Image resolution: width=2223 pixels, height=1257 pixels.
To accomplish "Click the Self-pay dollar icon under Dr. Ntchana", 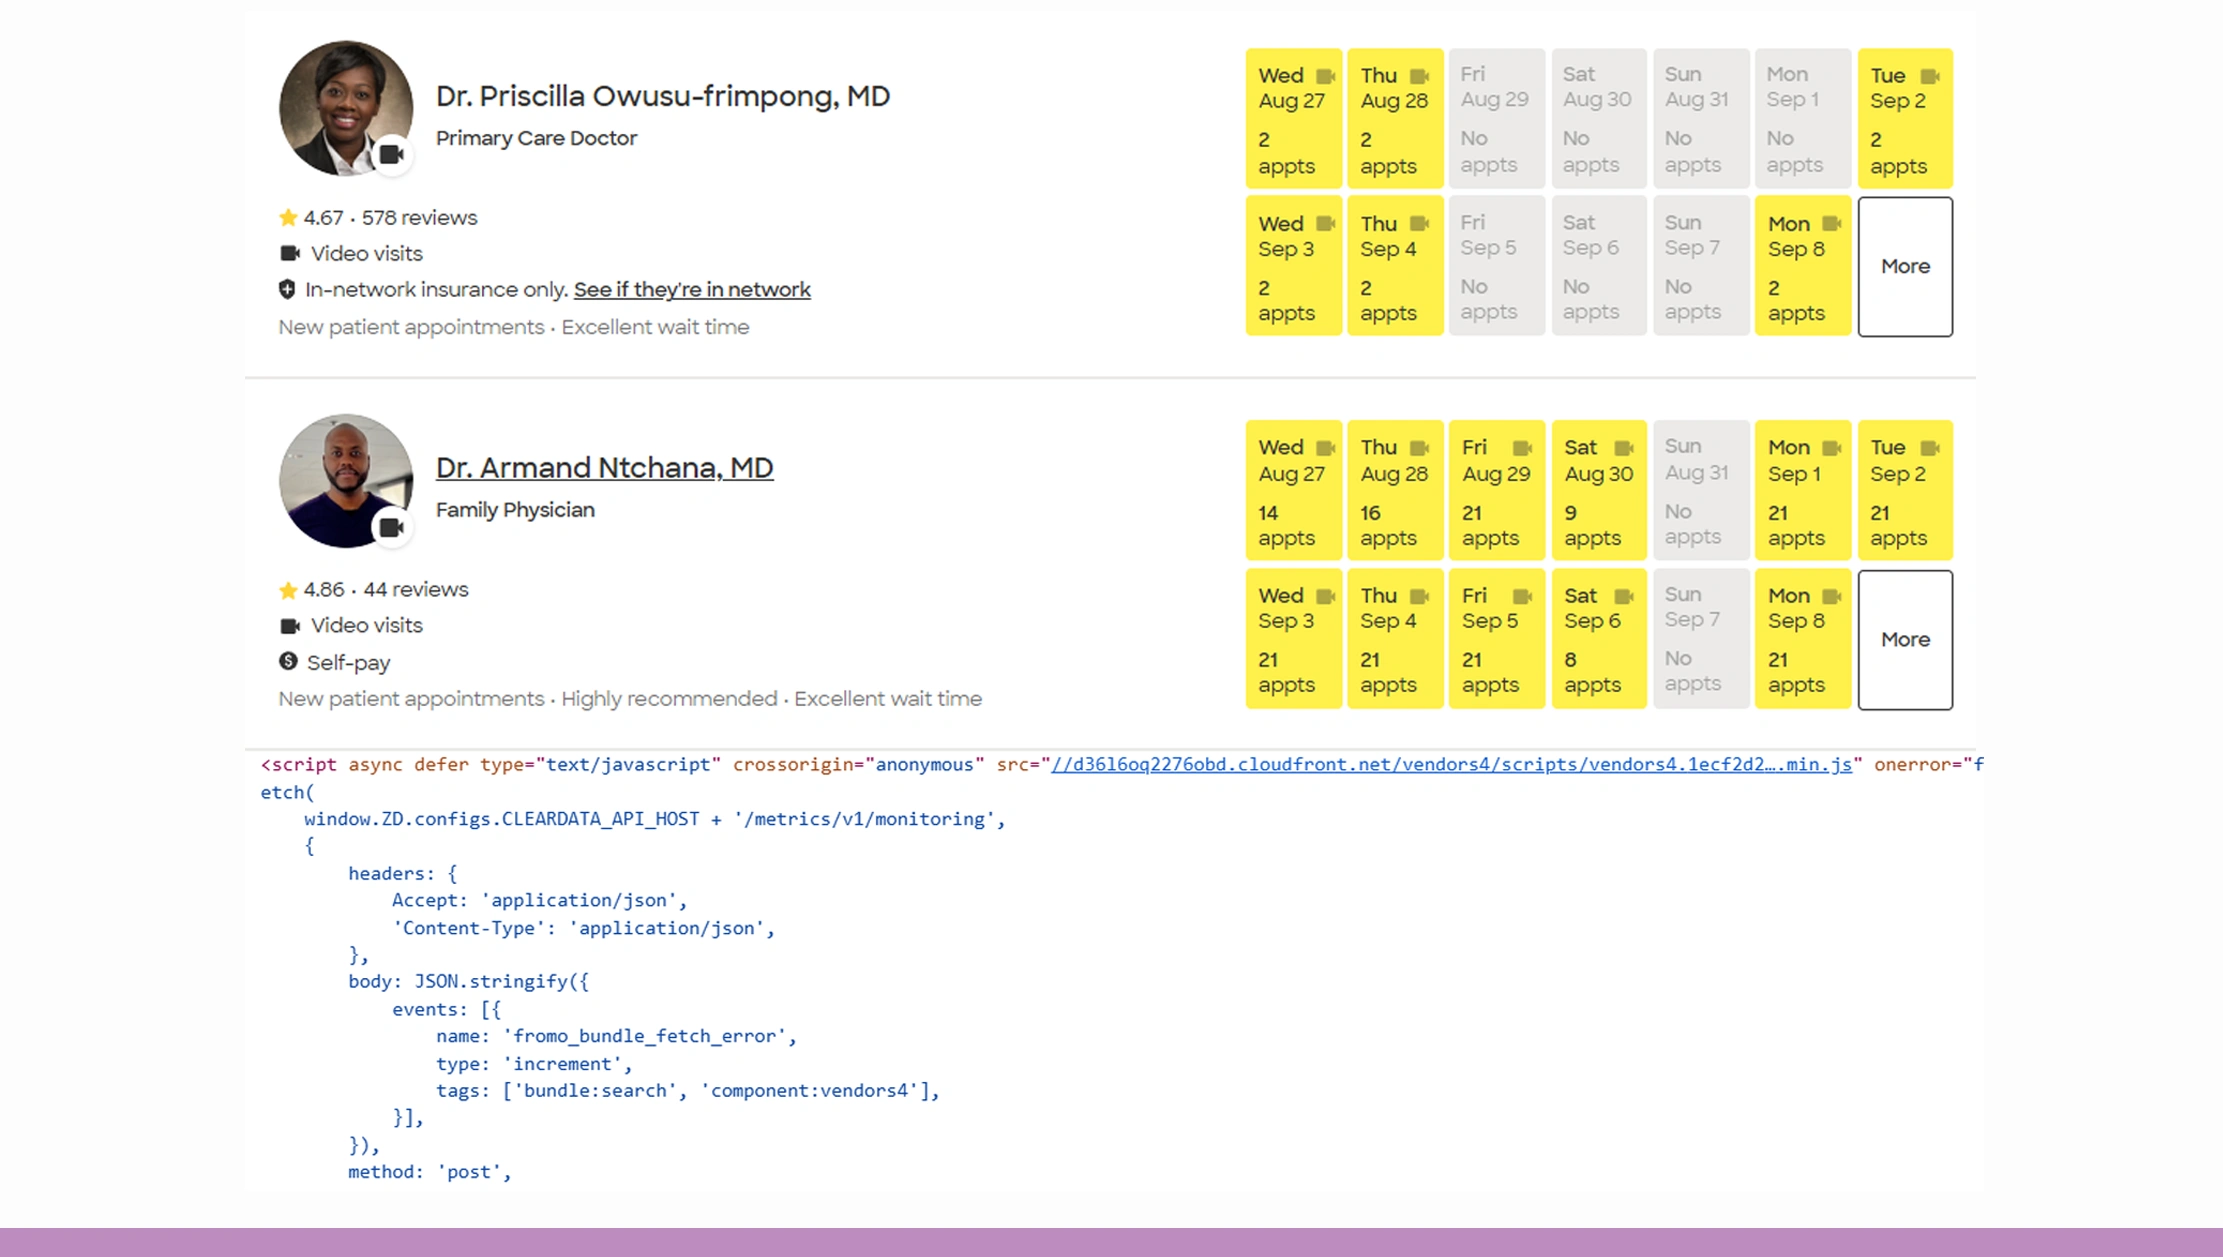I will coord(288,662).
